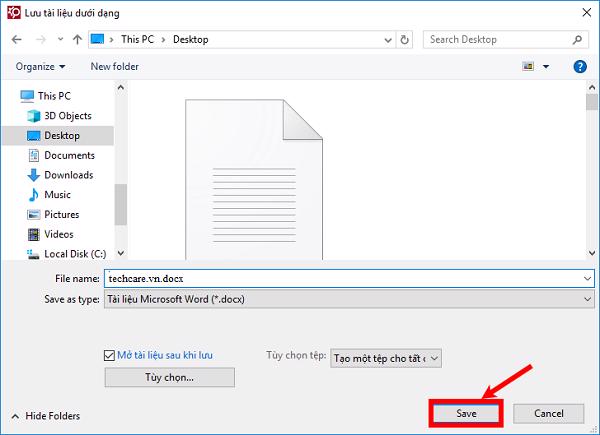Expand the Save as type dropdown
600x435 pixels.
586,299
